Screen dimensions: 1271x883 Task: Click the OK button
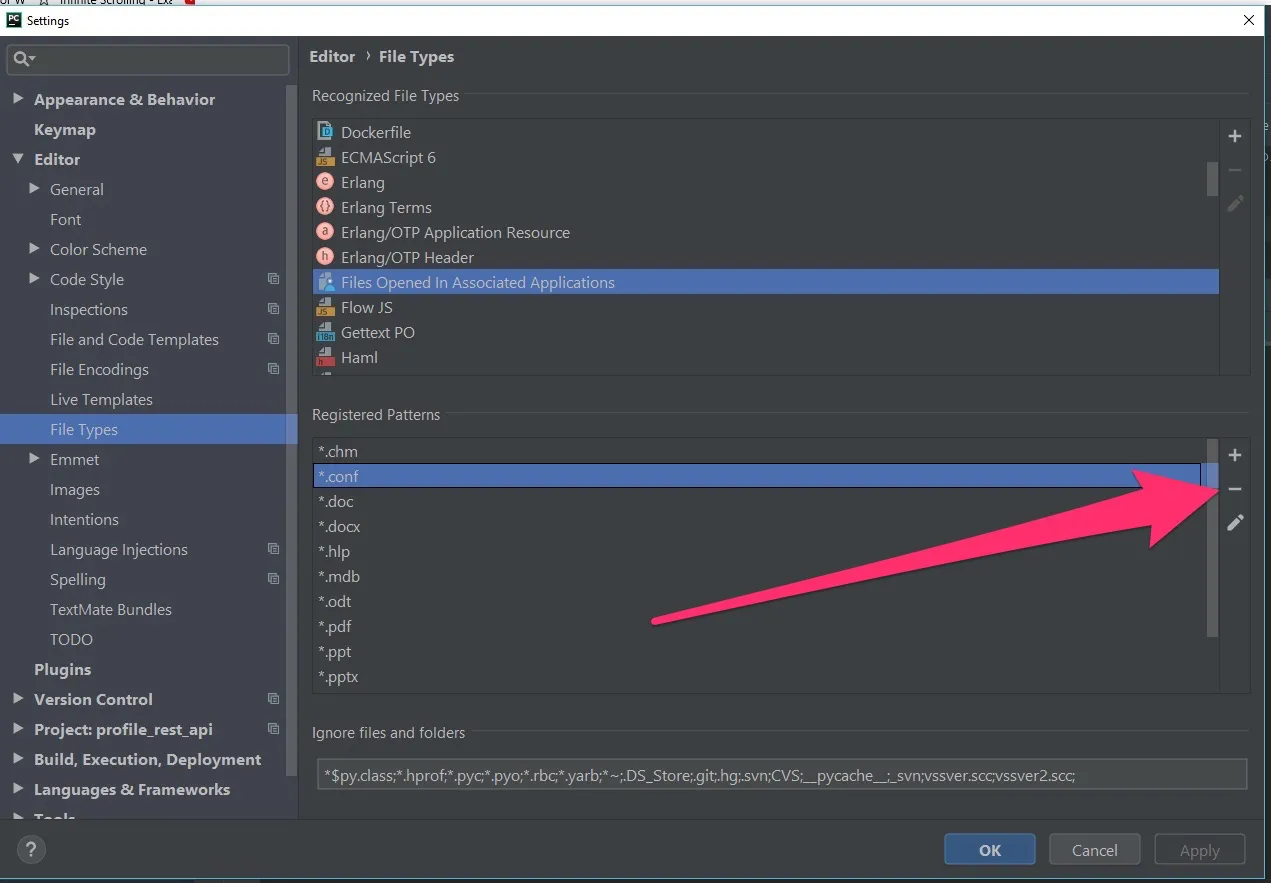pyautogui.click(x=990, y=850)
